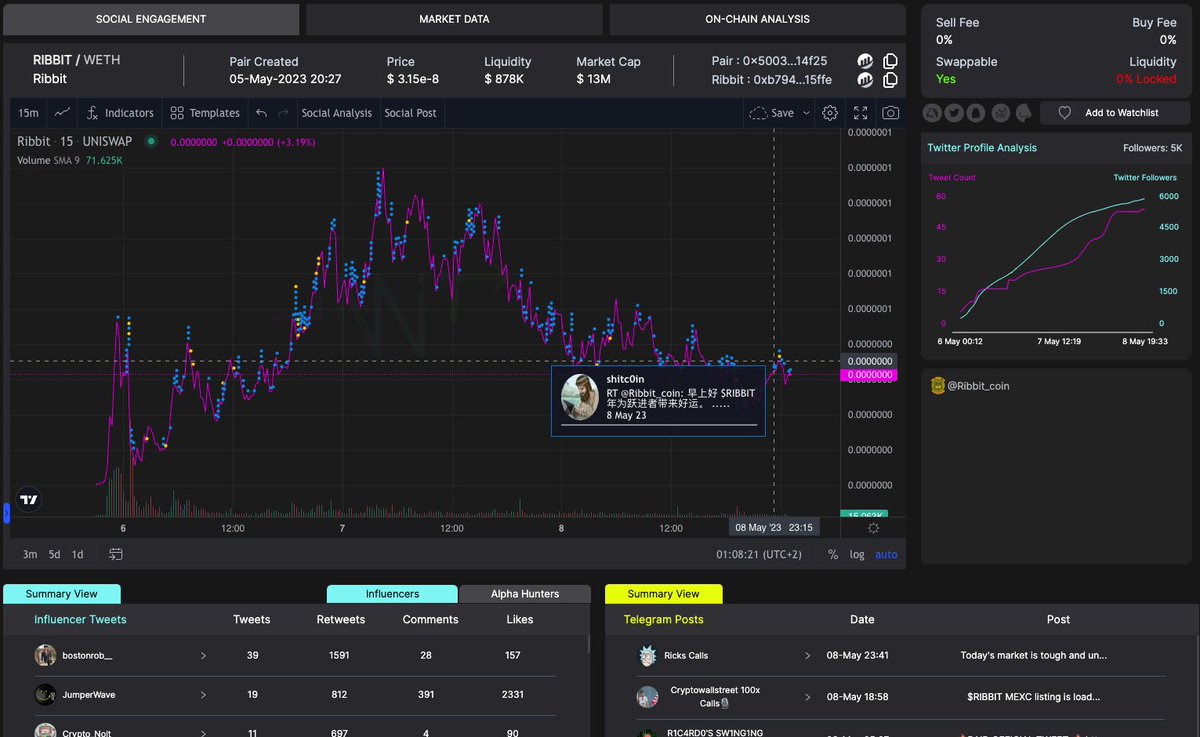
Task: Open shitc0in tweet popup avatar
Action: (x=580, y=397)
